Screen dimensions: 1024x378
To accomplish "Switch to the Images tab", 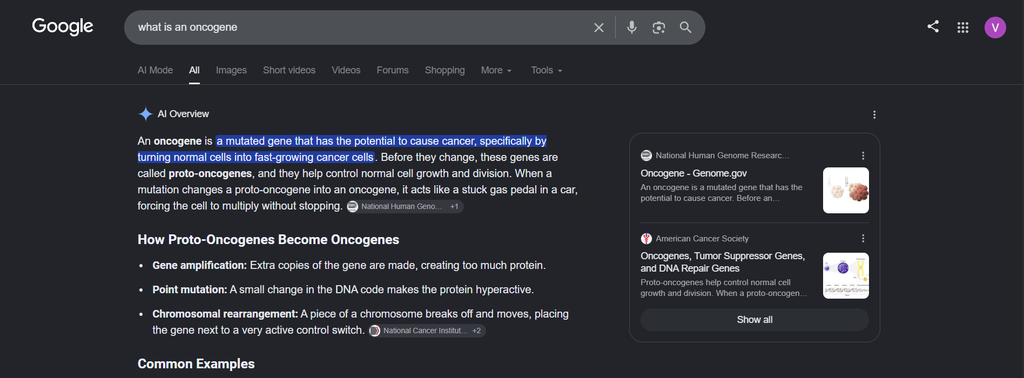I will tap(231, 71).
